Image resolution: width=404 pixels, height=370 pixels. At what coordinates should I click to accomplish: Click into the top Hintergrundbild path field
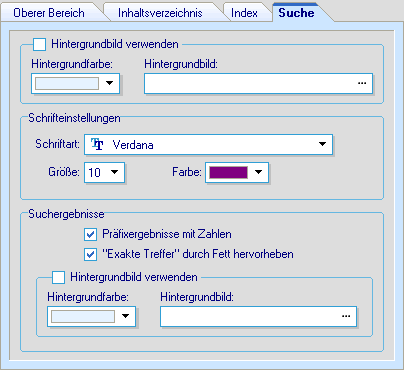point(258,83)
